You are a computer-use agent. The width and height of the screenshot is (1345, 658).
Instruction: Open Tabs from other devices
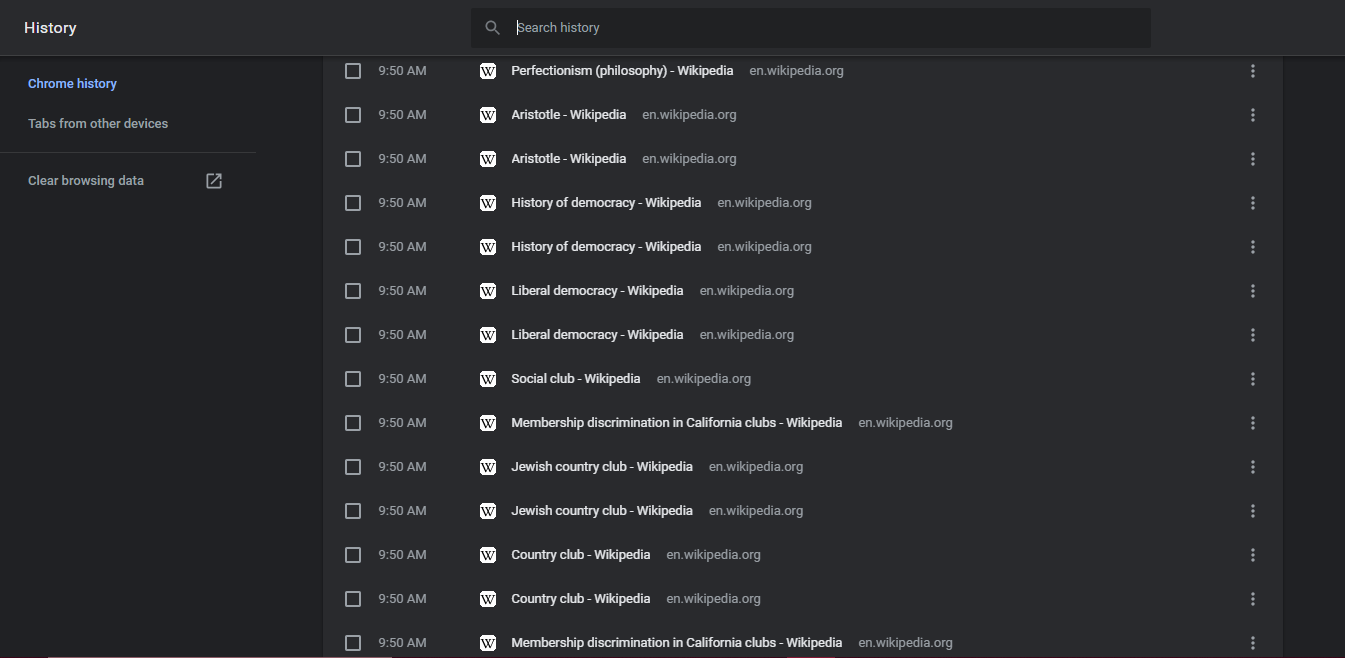98,124
